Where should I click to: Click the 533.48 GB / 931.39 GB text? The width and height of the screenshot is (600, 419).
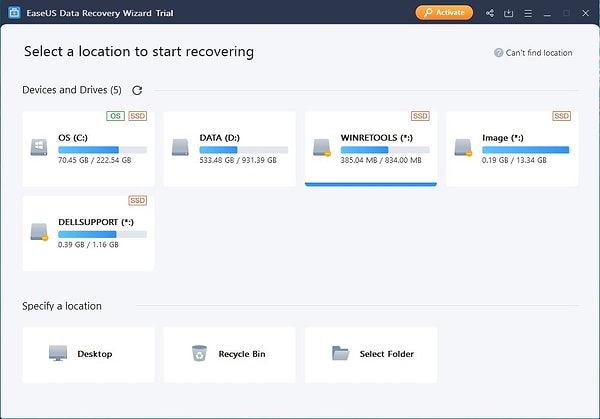point(238,160)
